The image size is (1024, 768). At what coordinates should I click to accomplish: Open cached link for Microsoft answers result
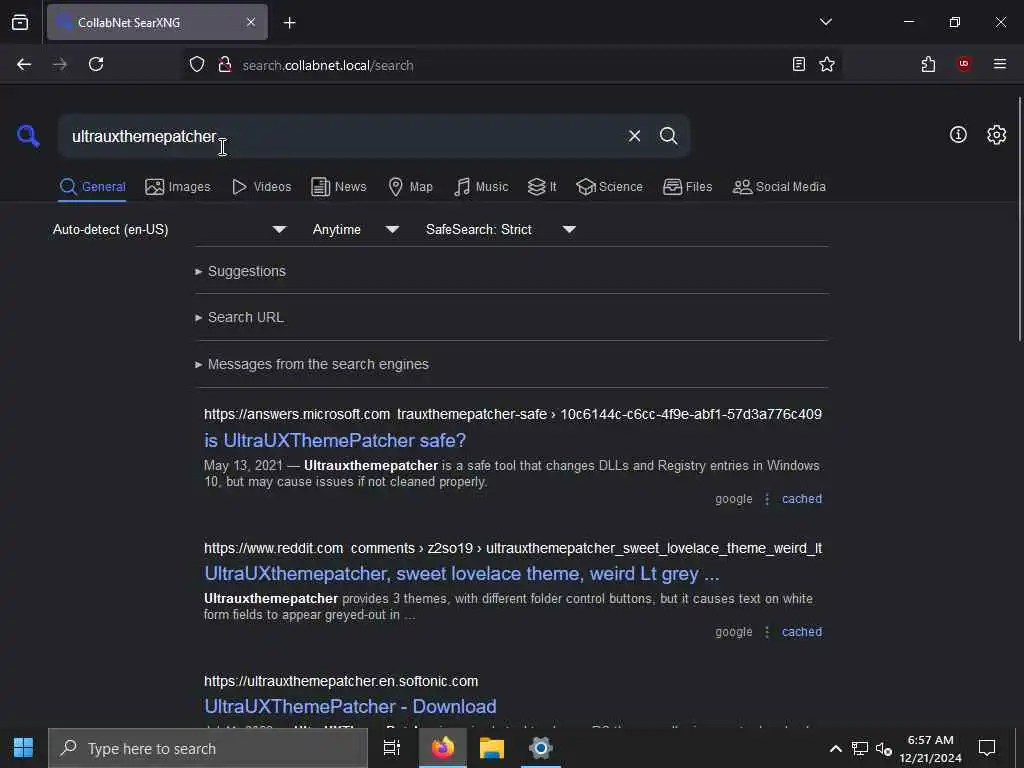pos(802,499)
